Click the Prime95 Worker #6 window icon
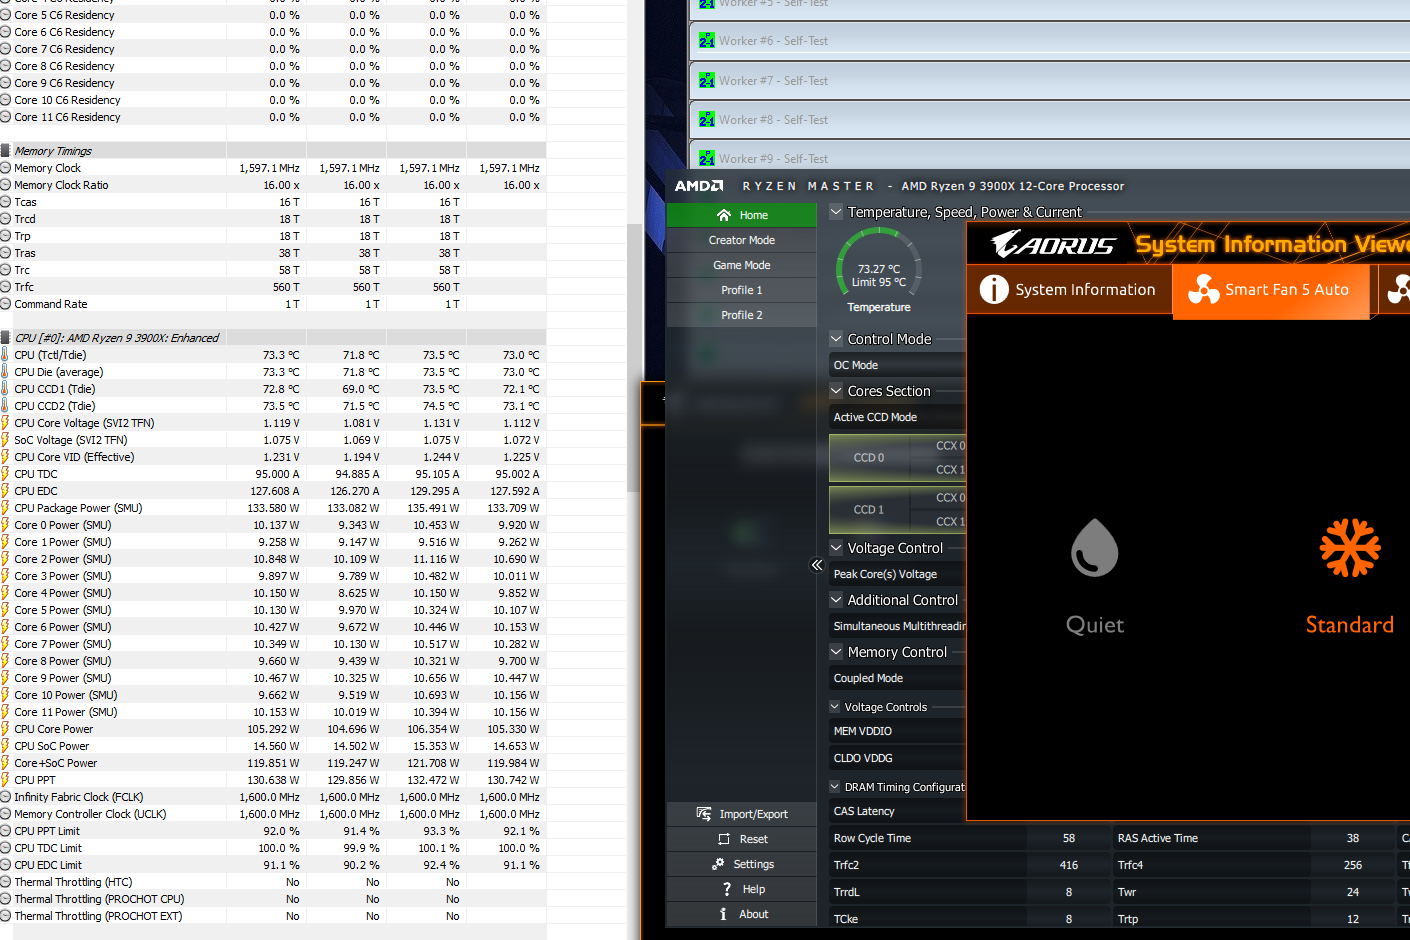Image resolution: width=1410 pixels, height=940 pixels. click(707, 41)
